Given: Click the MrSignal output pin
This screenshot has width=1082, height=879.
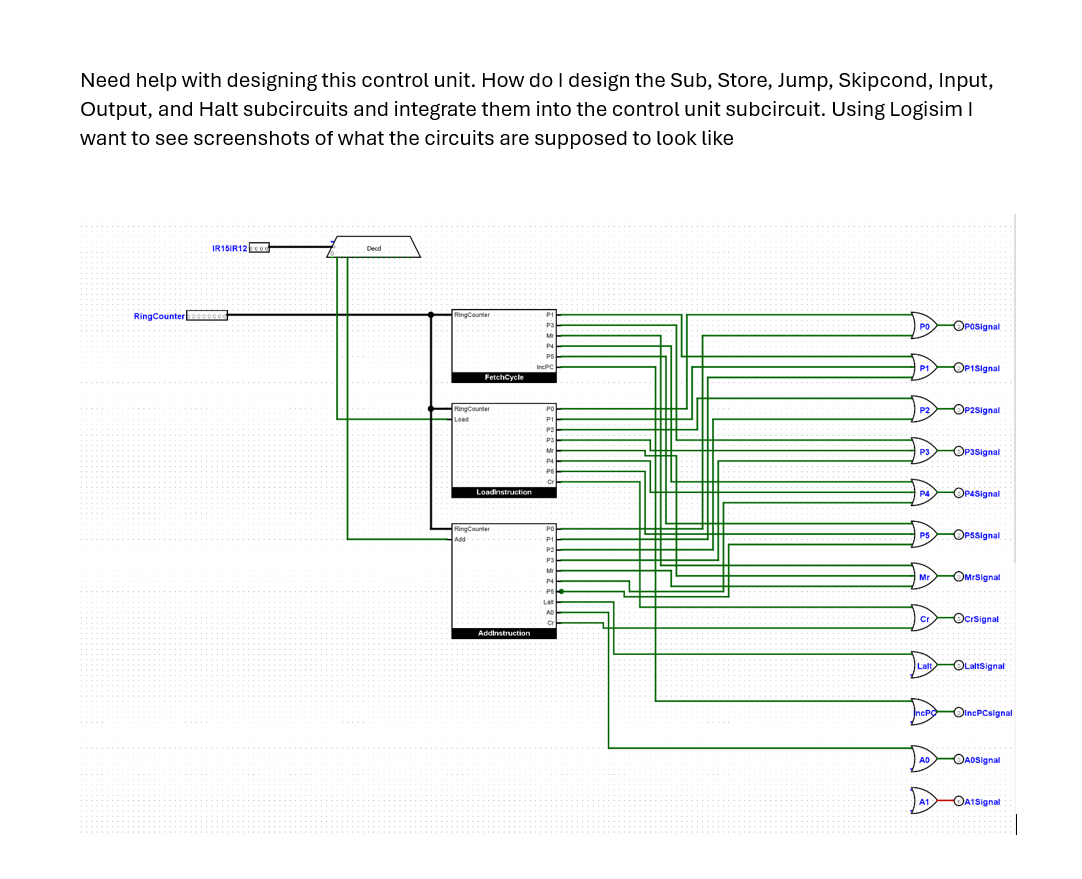Looking at the screenshot, I should tap(958, 577).
